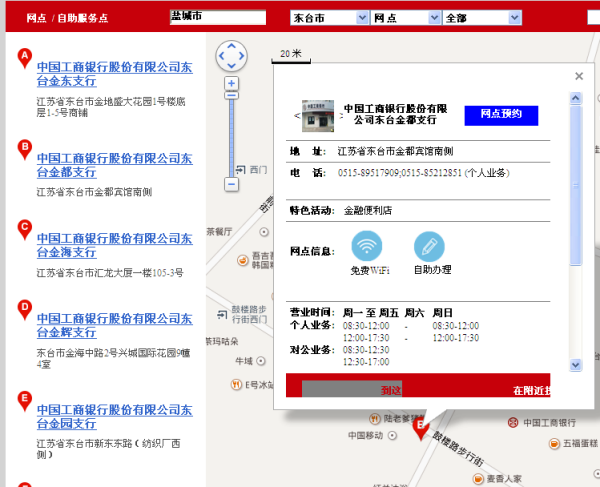Click the 自助办理 pencil icon
This screenshot has height=487, width=600.
[429, 247]
